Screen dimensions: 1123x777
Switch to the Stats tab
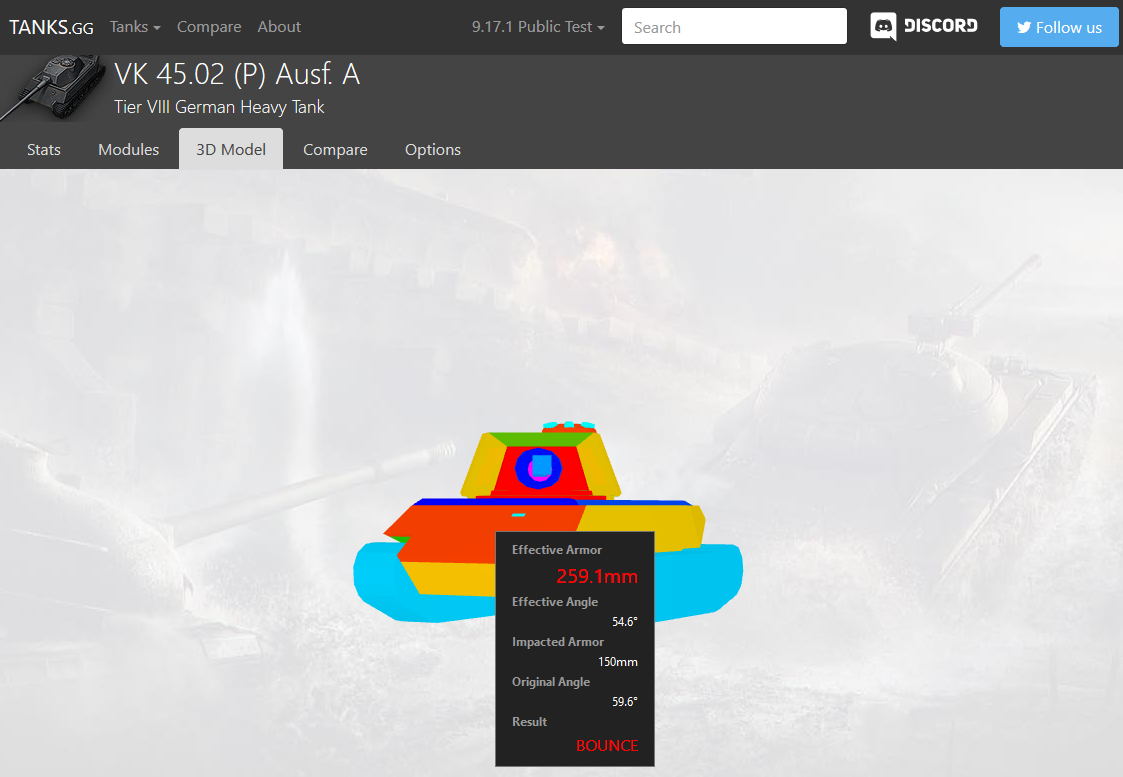click(44, 150)
